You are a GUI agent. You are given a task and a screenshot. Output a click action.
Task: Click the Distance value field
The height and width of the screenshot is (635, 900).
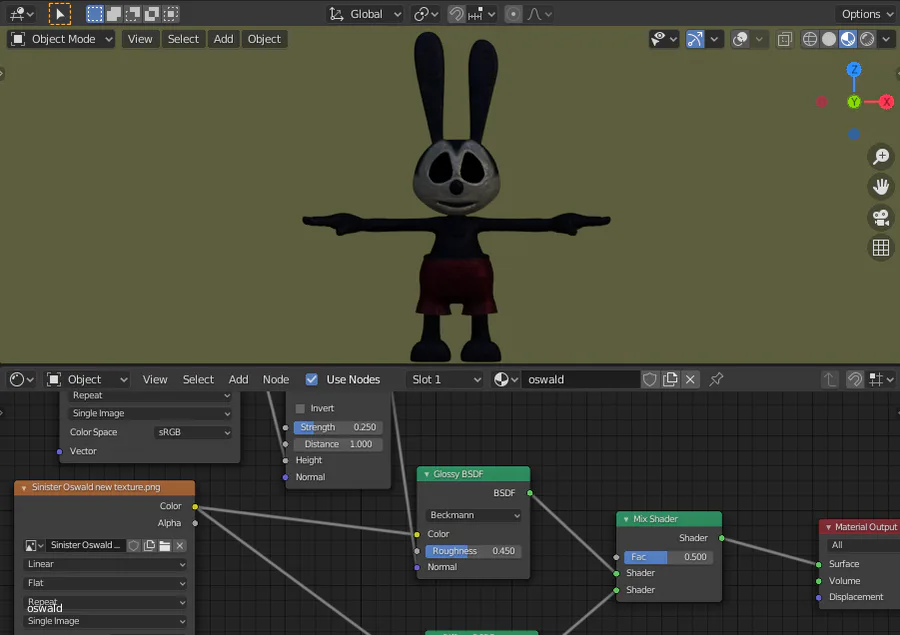click(x=338, y=444)
